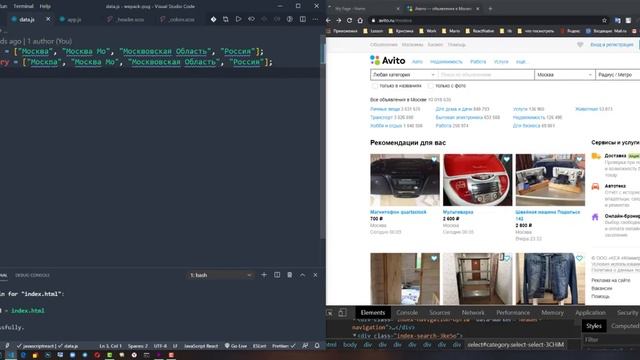
Task: Click the Avito search input field
Action: click(486, 75)
